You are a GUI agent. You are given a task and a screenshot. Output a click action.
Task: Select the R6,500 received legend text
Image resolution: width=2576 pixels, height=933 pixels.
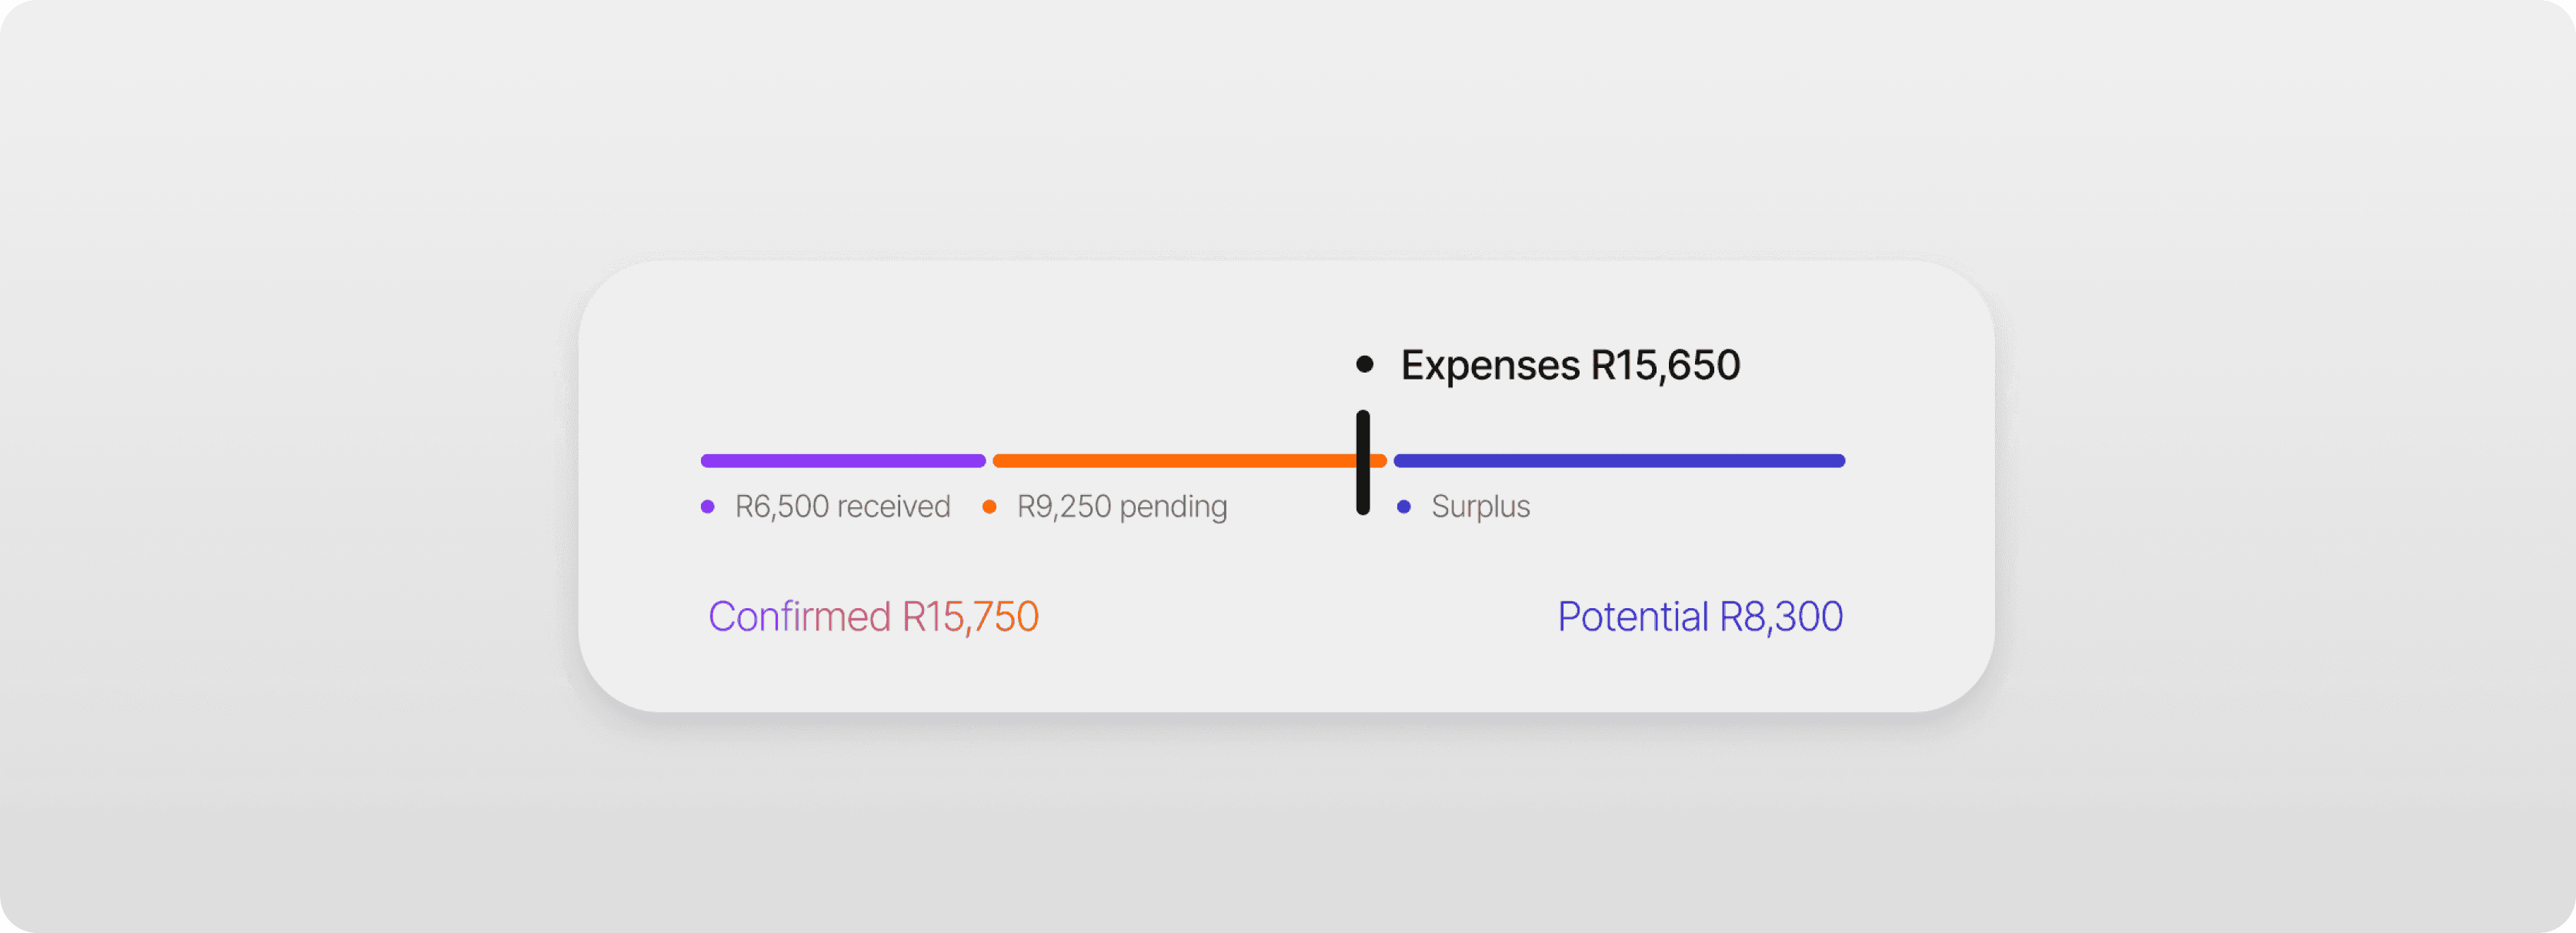[842, 507]
